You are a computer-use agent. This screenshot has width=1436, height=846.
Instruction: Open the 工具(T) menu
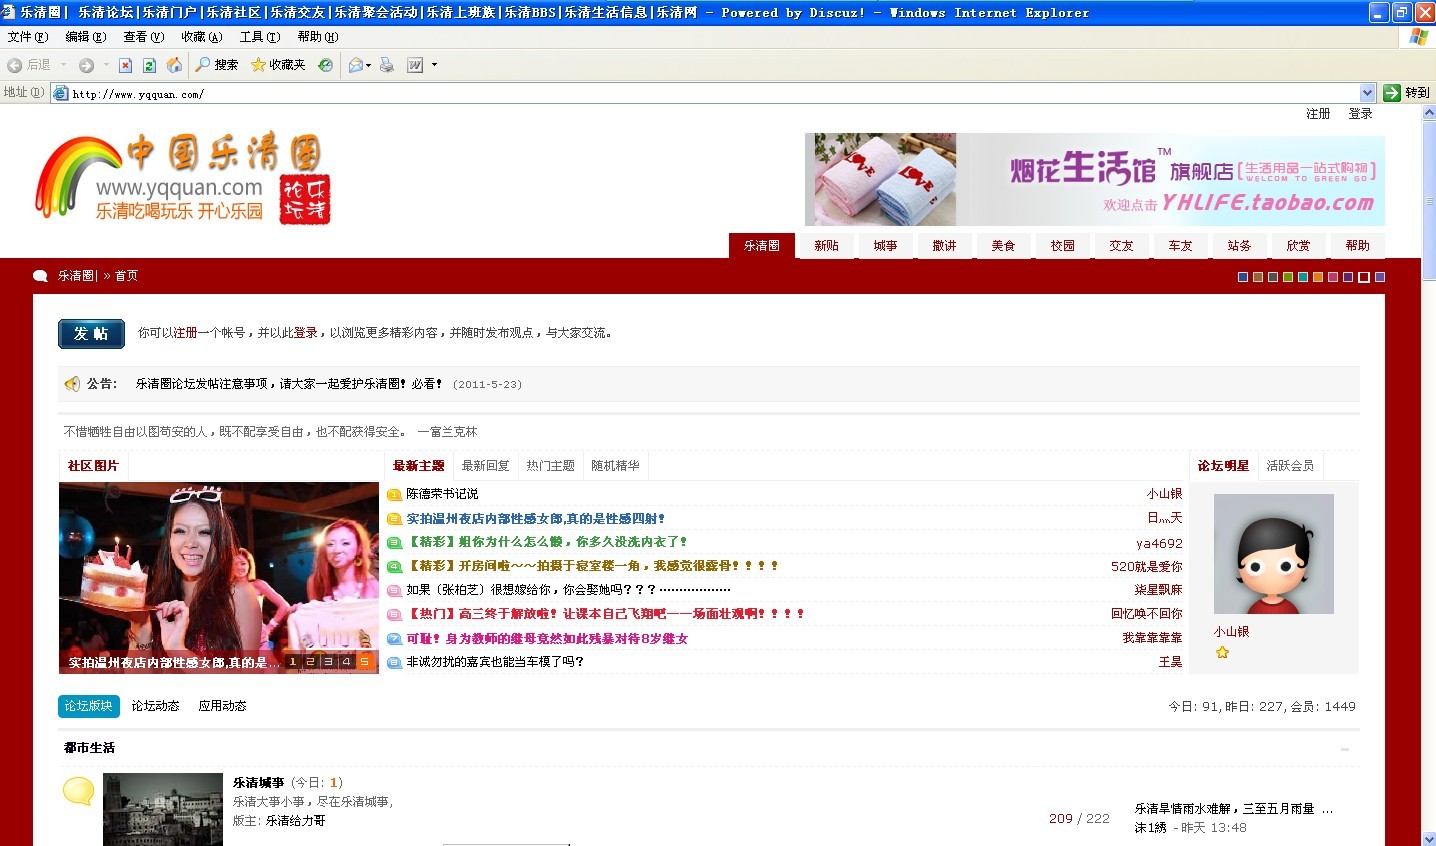point(260,37)
